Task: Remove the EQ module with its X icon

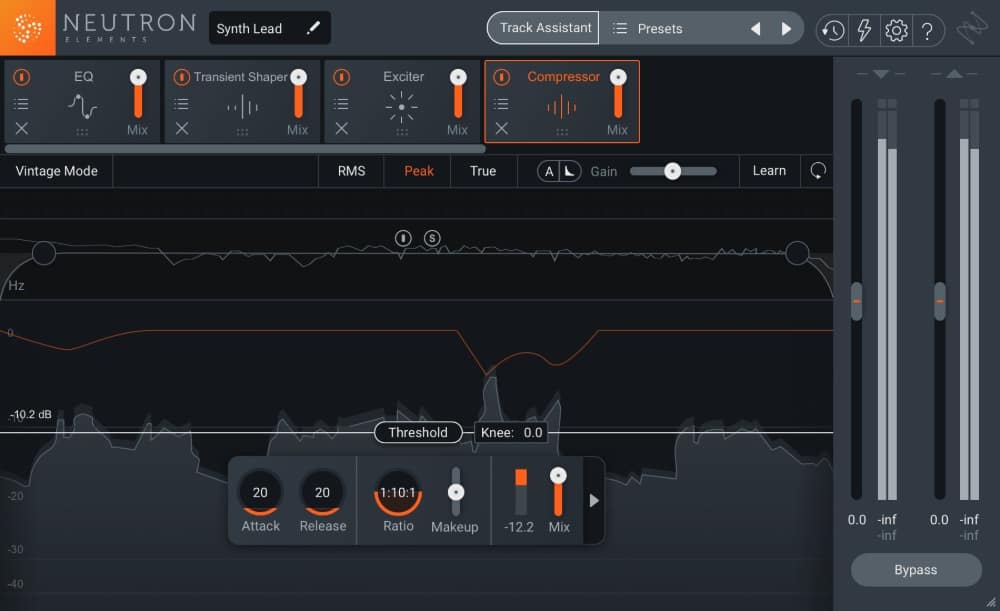Action: 22,128
